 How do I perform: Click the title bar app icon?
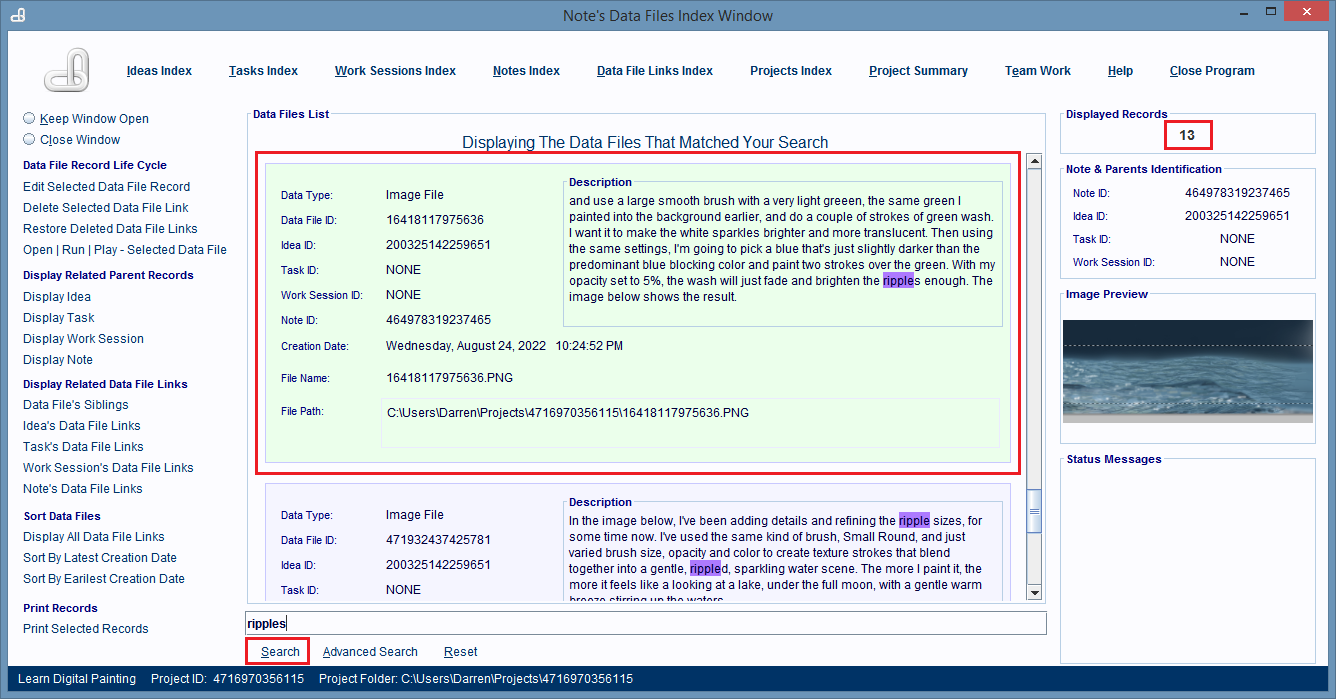[17, 15]
